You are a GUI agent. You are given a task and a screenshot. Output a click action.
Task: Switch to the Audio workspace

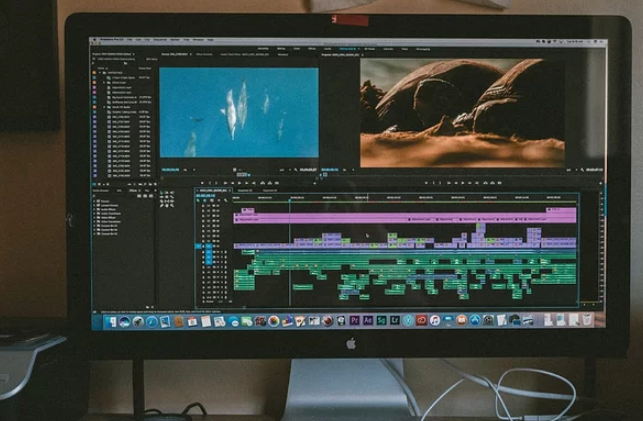click(x=328, y=49)
